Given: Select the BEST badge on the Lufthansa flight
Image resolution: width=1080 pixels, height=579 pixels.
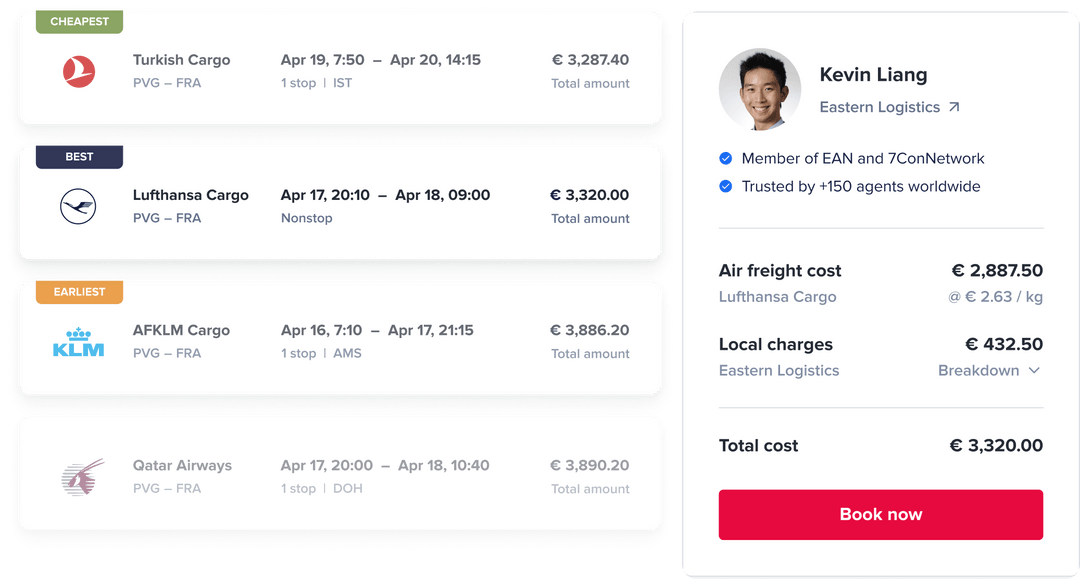Looking at the screenshot, I should tap(79, 156).
